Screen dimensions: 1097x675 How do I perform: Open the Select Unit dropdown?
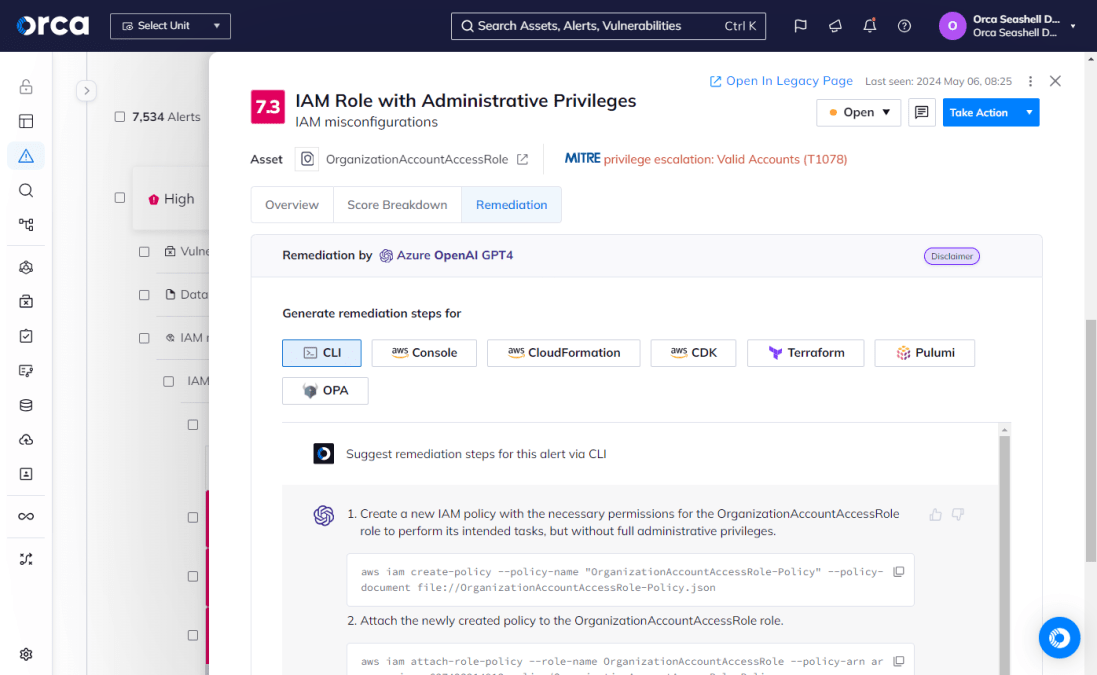pos(170,26)
